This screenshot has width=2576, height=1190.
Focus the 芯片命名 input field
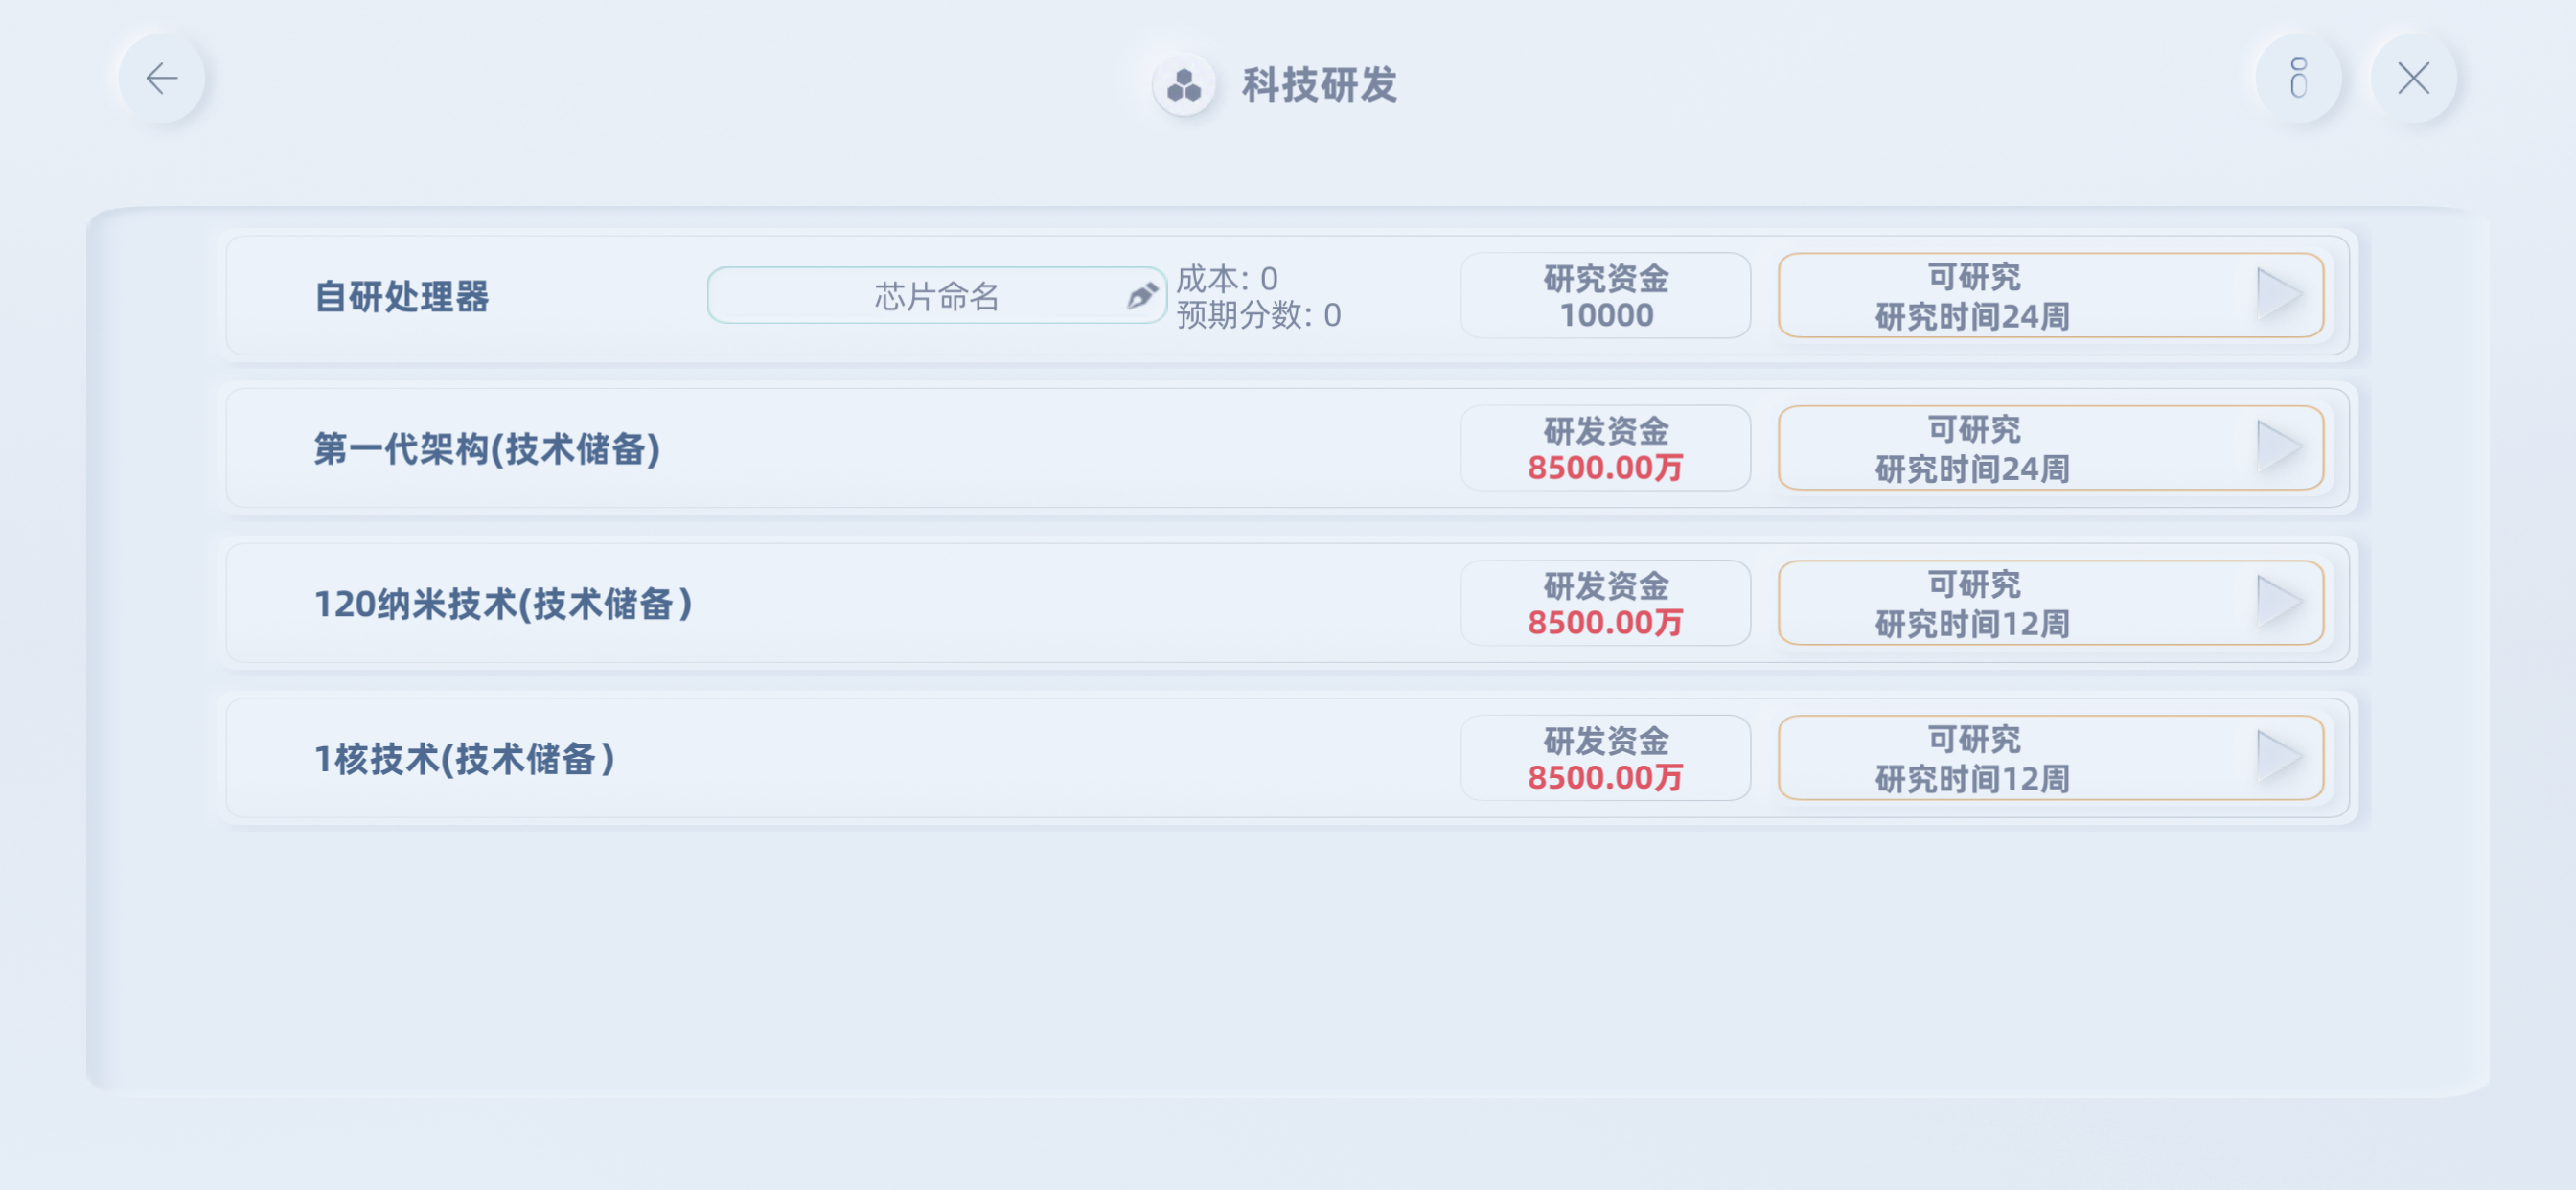tap(920, 296)
